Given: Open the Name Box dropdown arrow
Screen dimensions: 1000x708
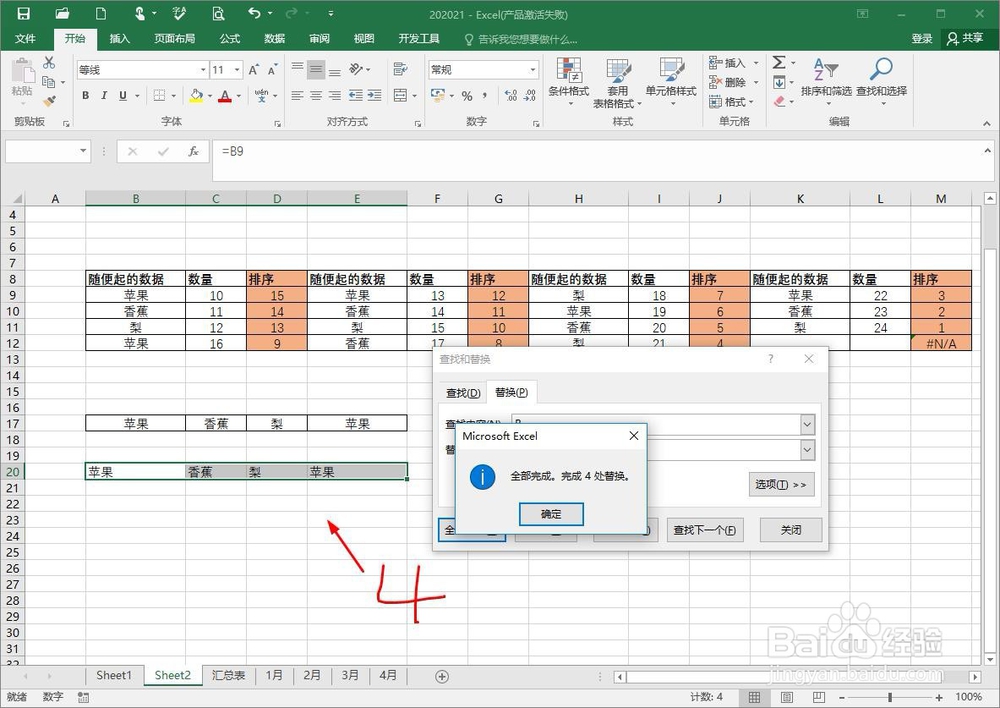Looking at the screenshot, I should pyautogui.click(x=83, y=151).
